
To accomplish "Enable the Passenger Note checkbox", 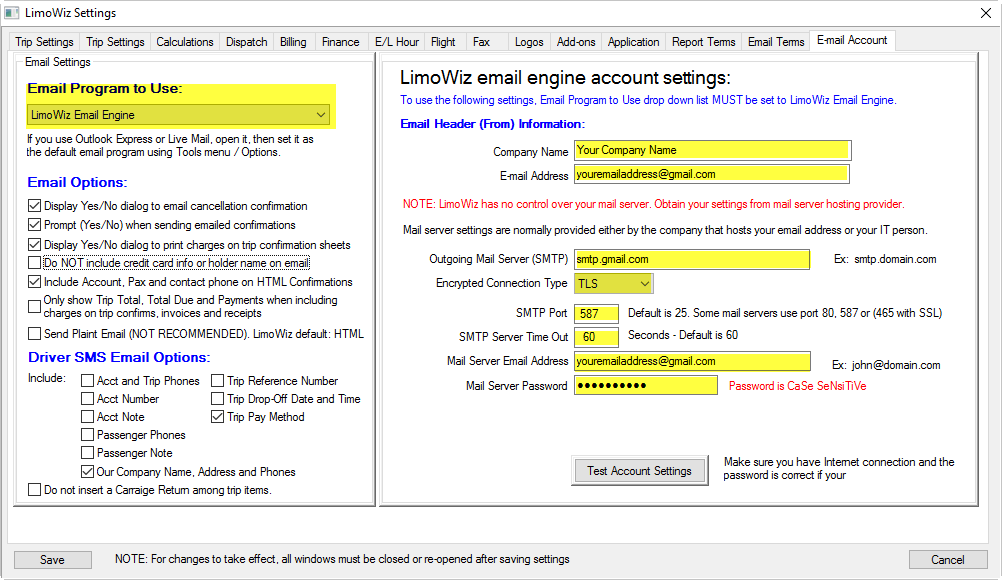I will coord(88,453).
